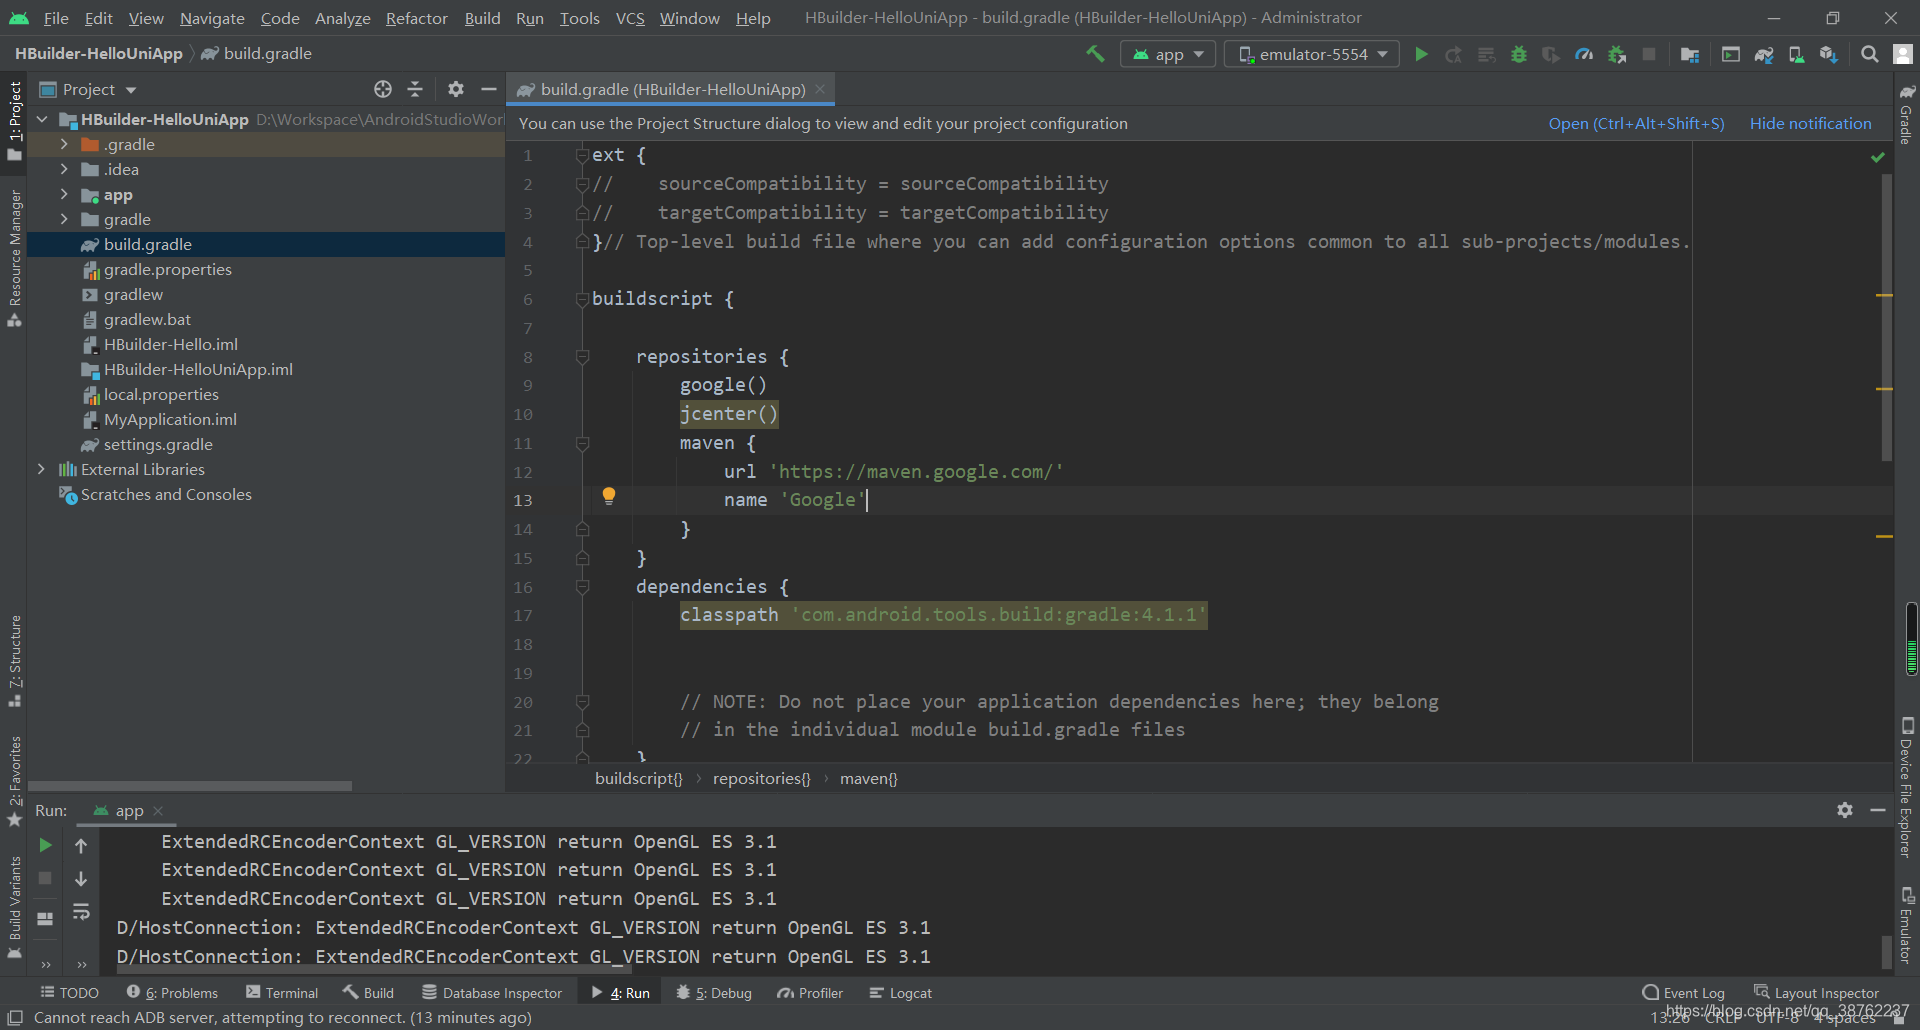The height and width of the screenshot is (1030, 1920).
Task: Select Scratches and Consoles
Action: [x=165, y=494]
